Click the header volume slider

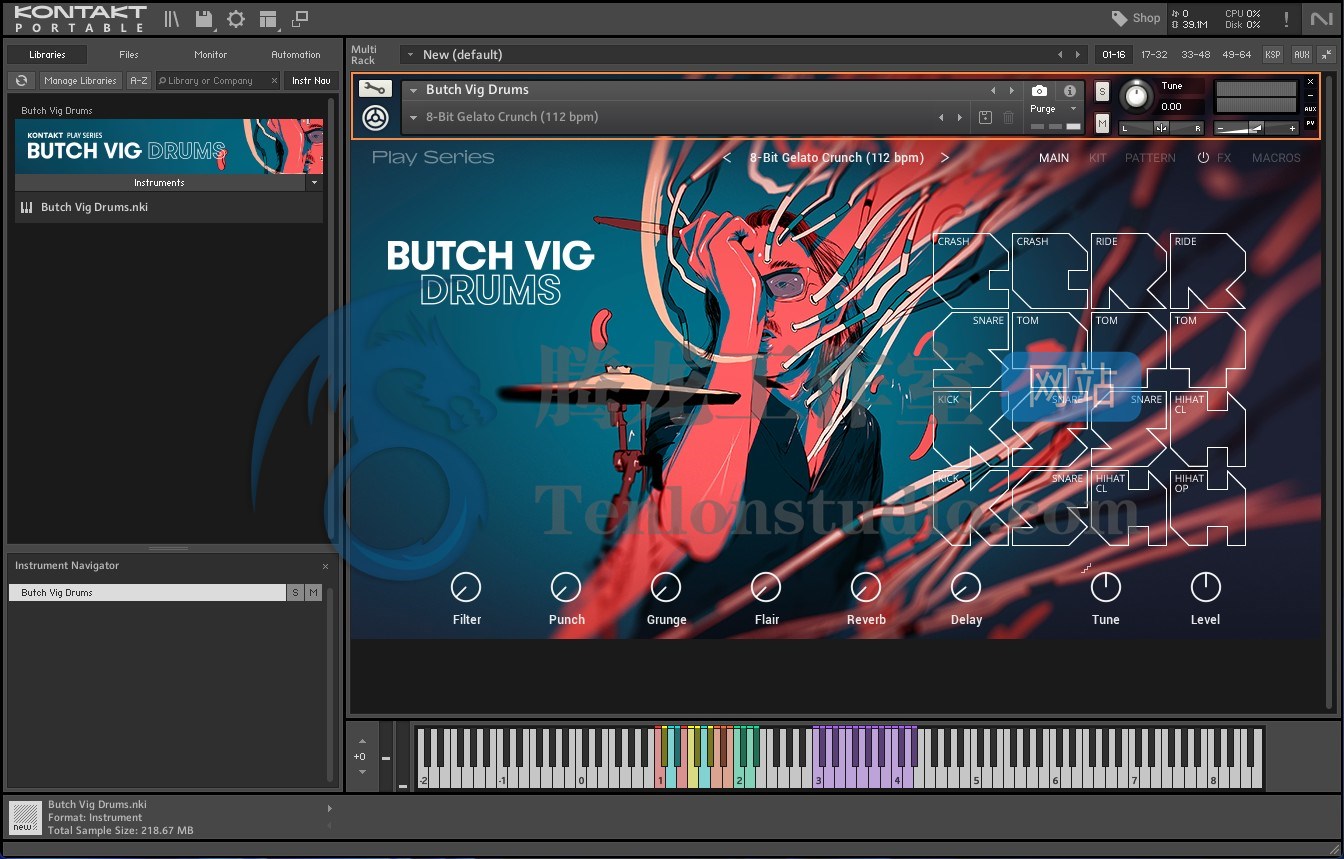tap(1257, 128)
